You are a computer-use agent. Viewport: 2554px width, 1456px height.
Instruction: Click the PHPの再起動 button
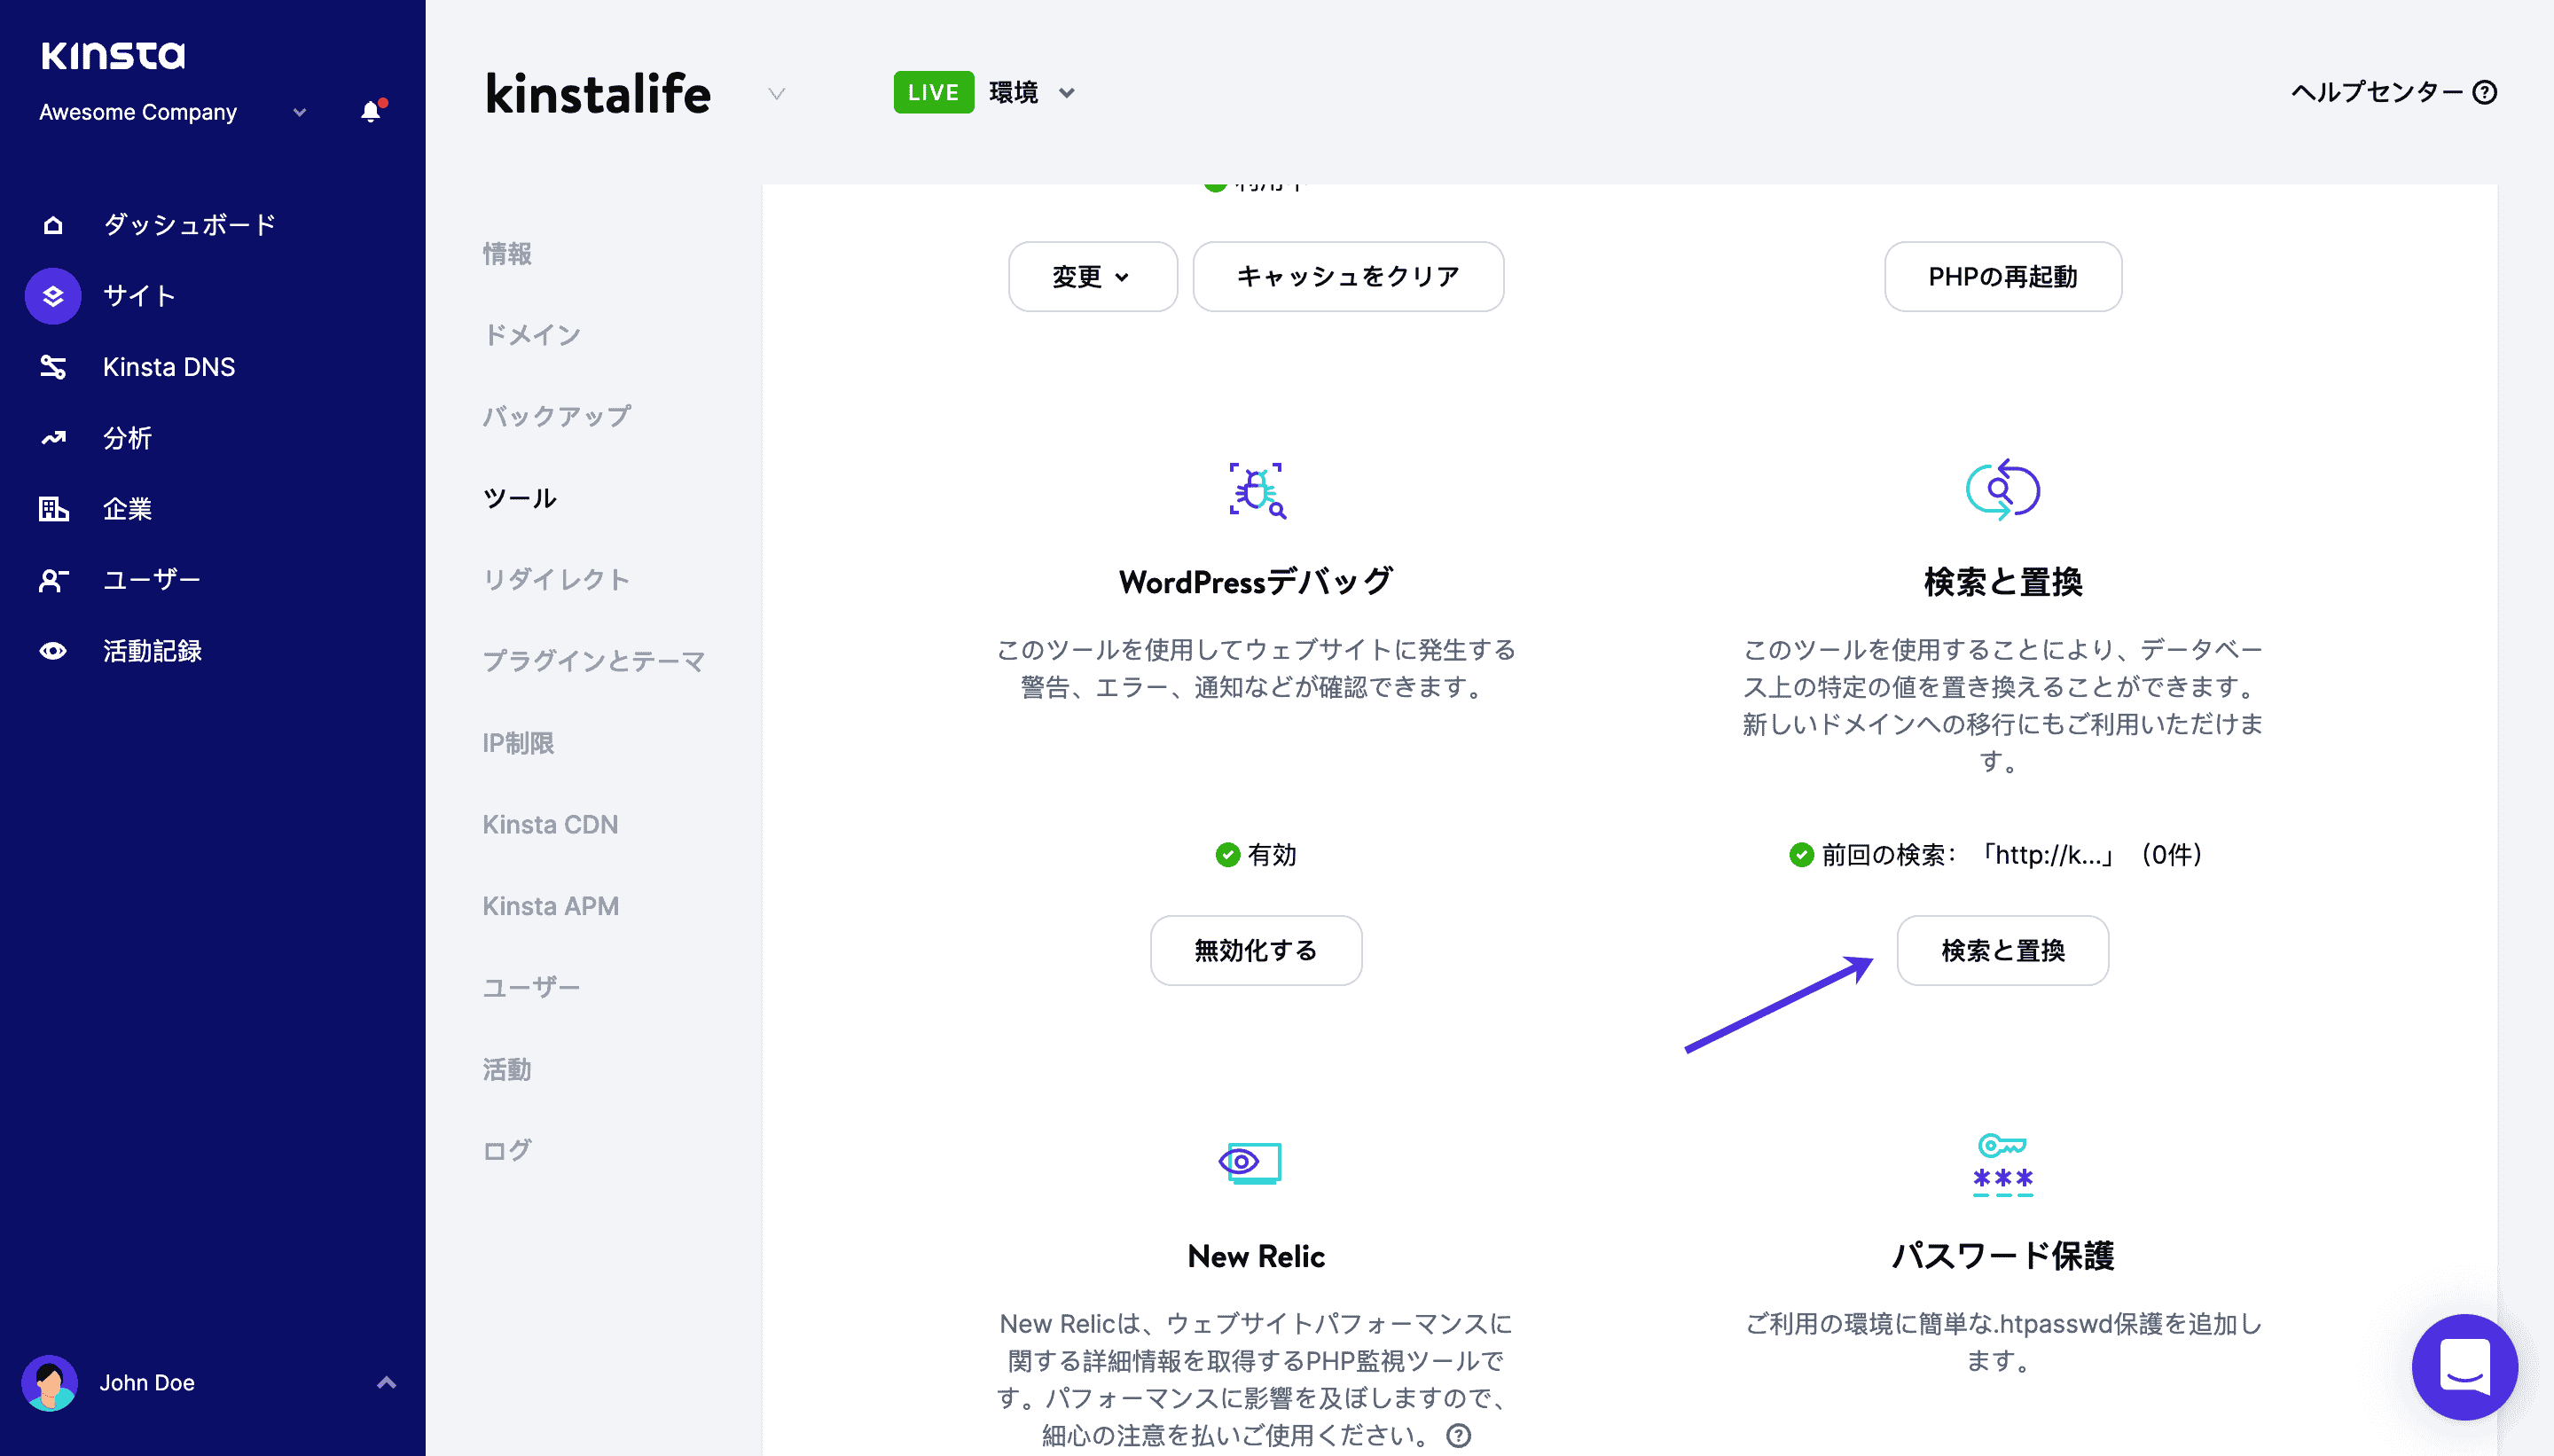pos(2002,276)
